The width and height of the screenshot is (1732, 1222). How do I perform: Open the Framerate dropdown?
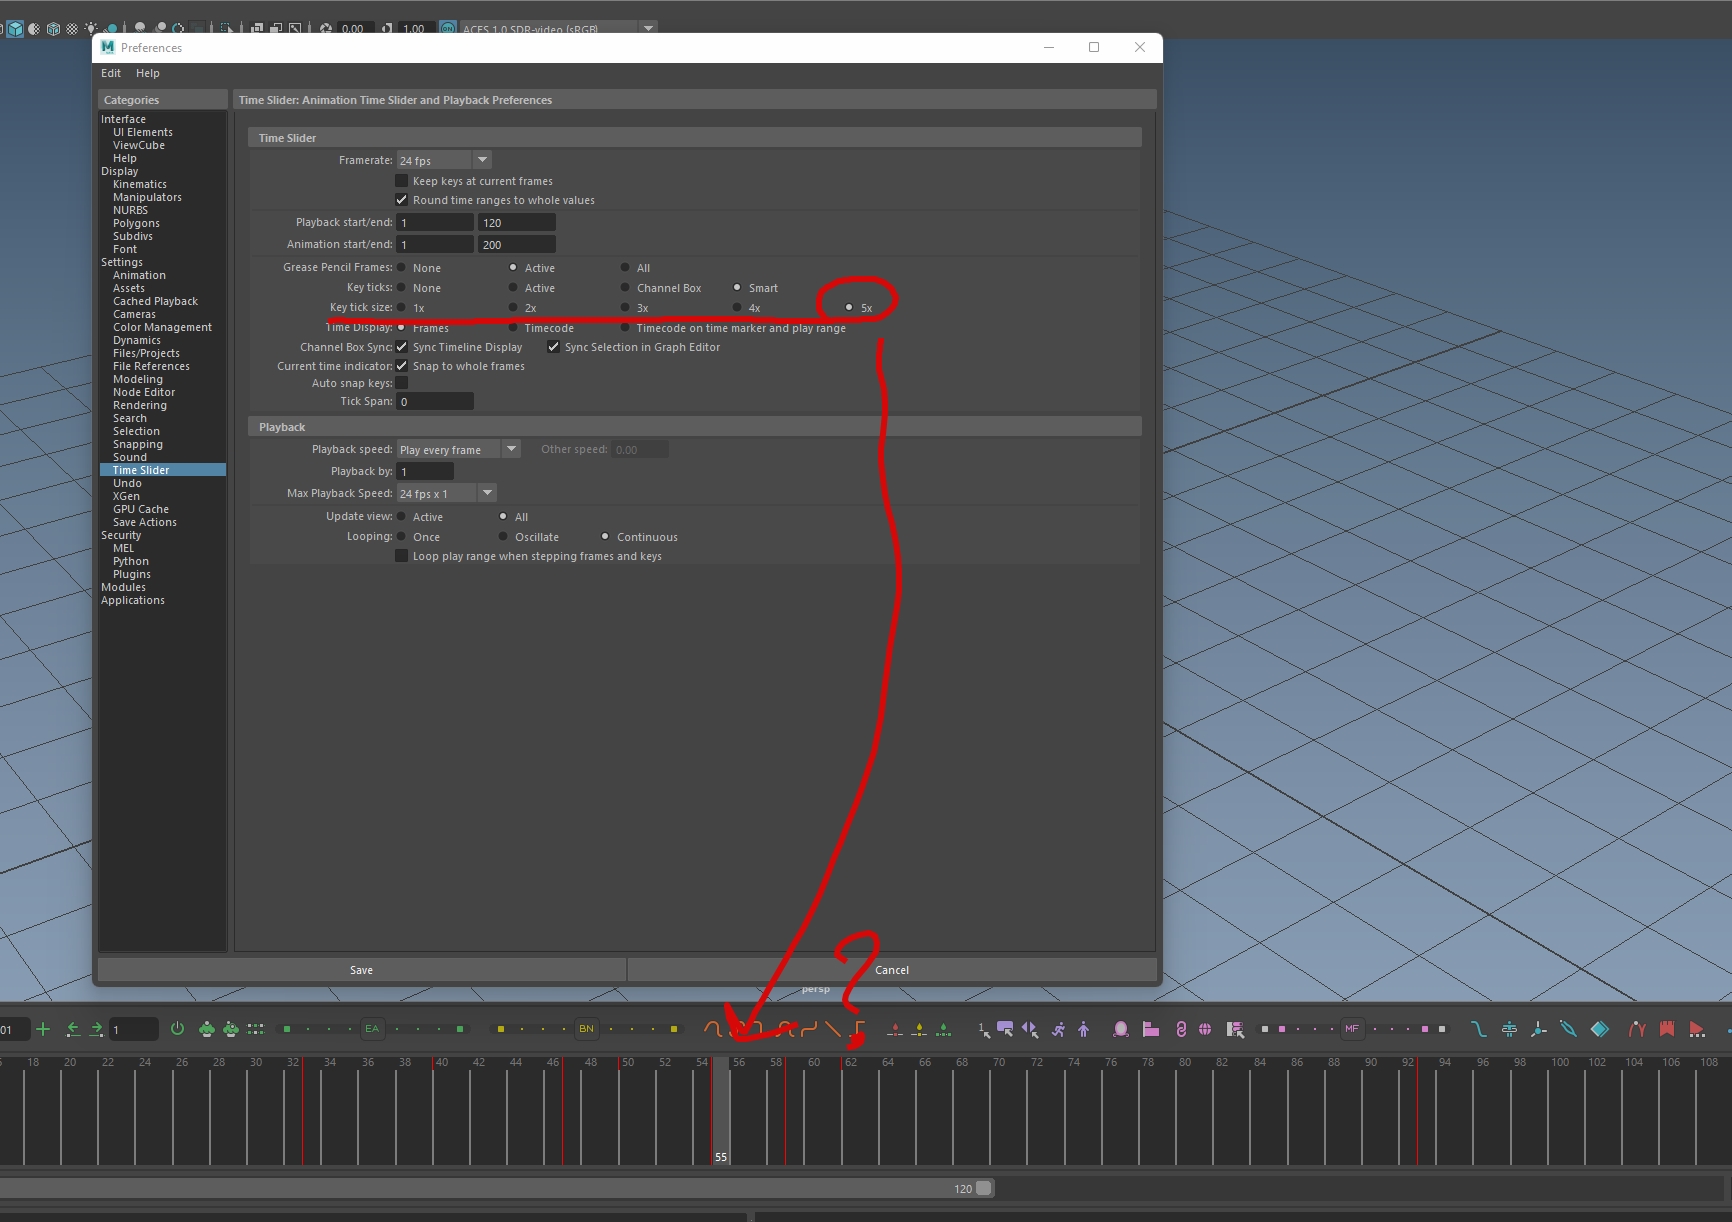pyautogui.click(x=482, y=160)
